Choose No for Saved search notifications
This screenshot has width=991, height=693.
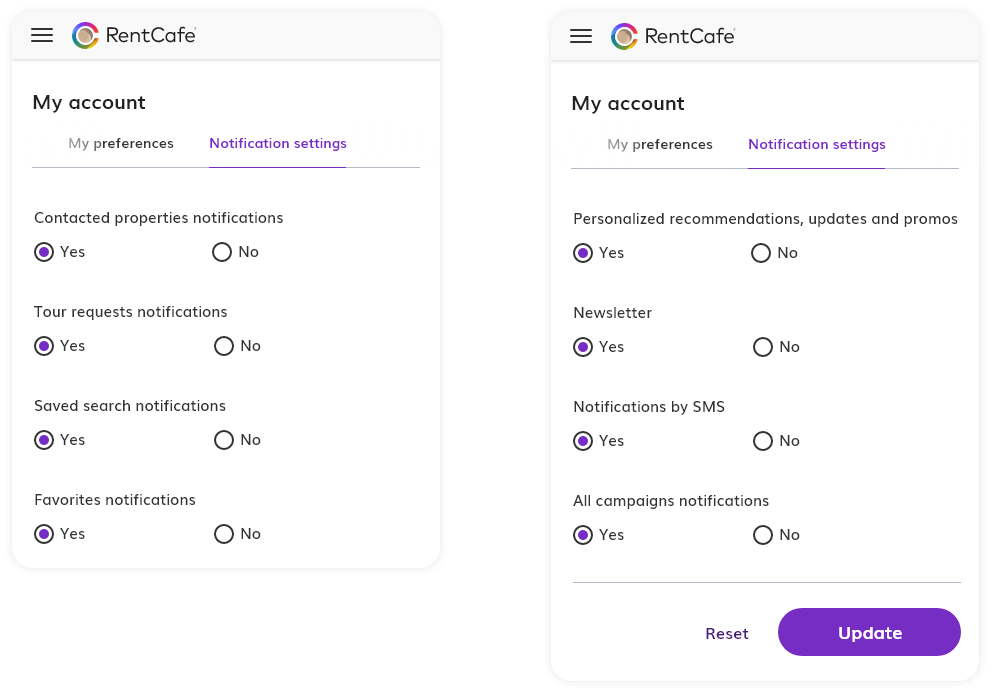point(224,440)
